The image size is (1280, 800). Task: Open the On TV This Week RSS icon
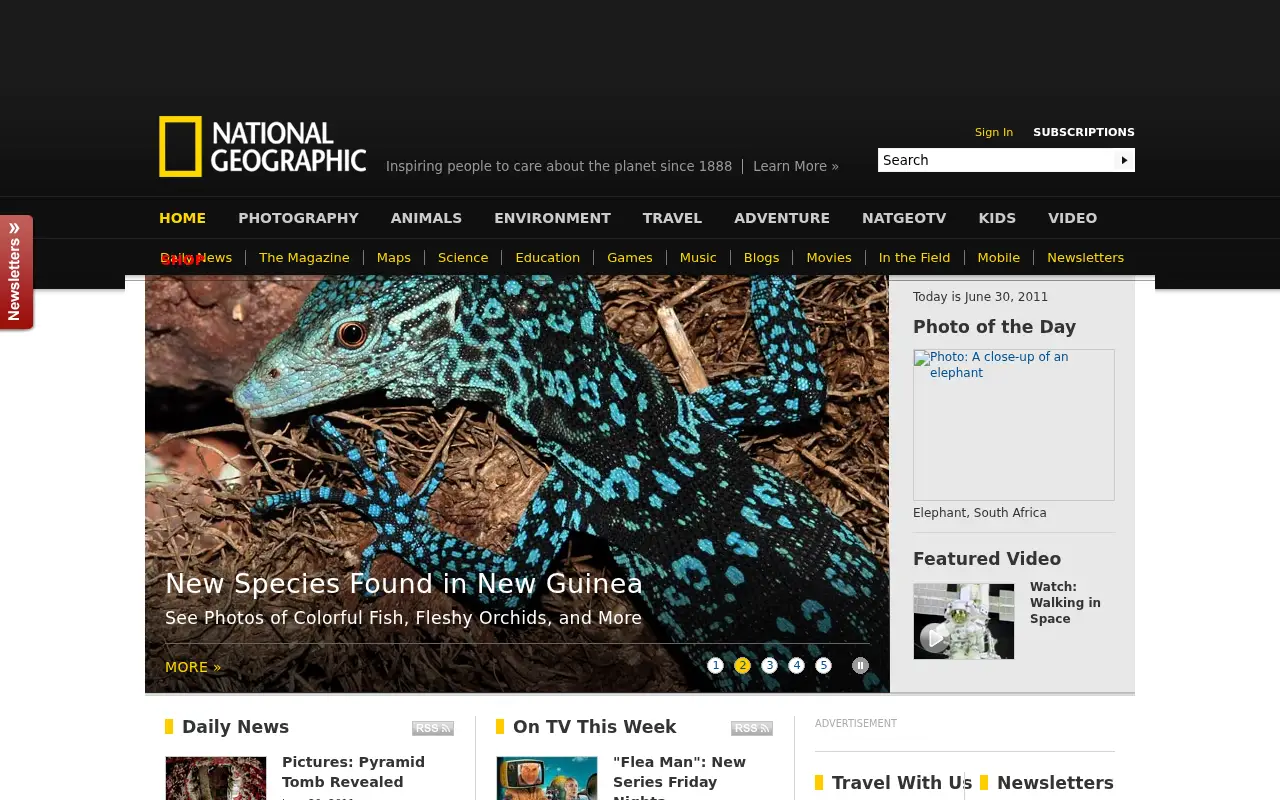(x=752, y=728)
